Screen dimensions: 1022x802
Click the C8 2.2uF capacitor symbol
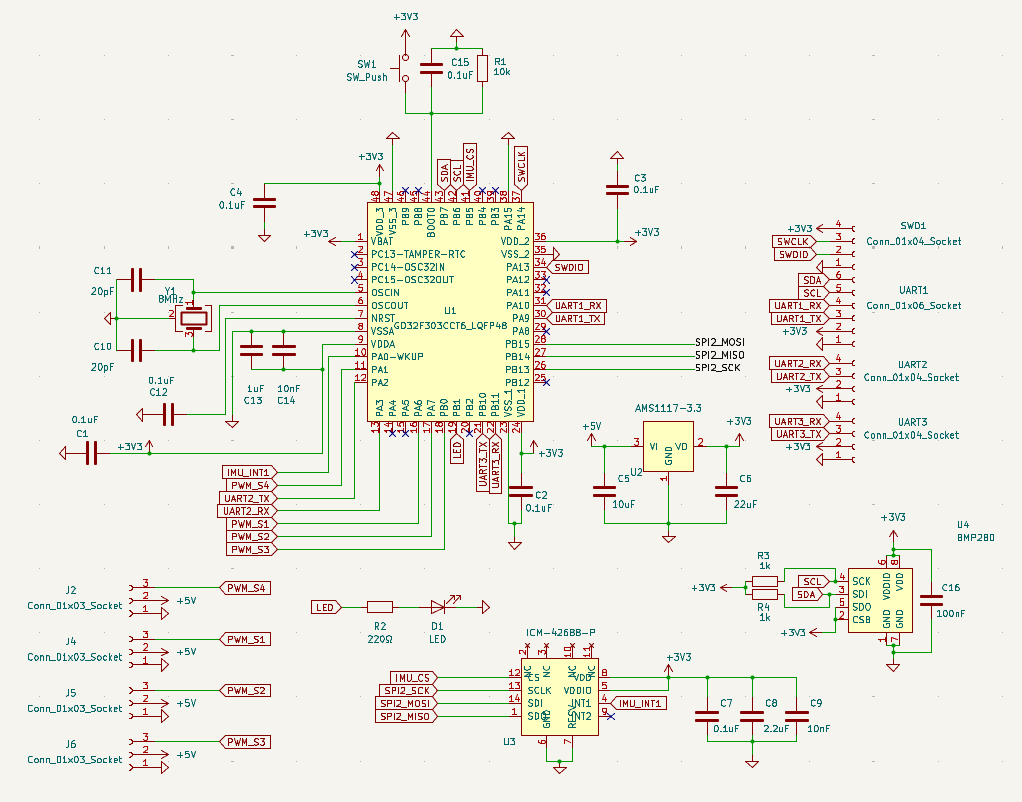[752, 716]
